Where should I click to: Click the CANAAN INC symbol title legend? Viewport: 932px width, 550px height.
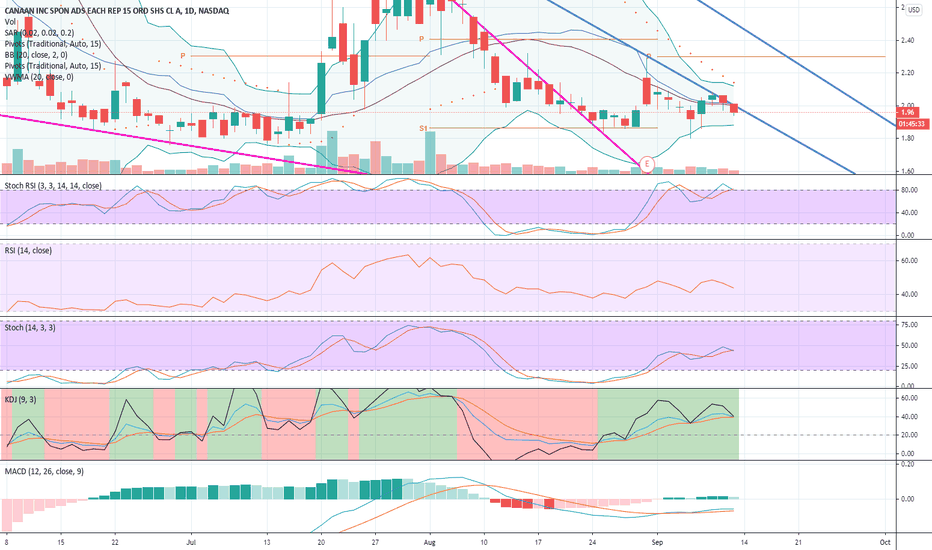point(116,11)
